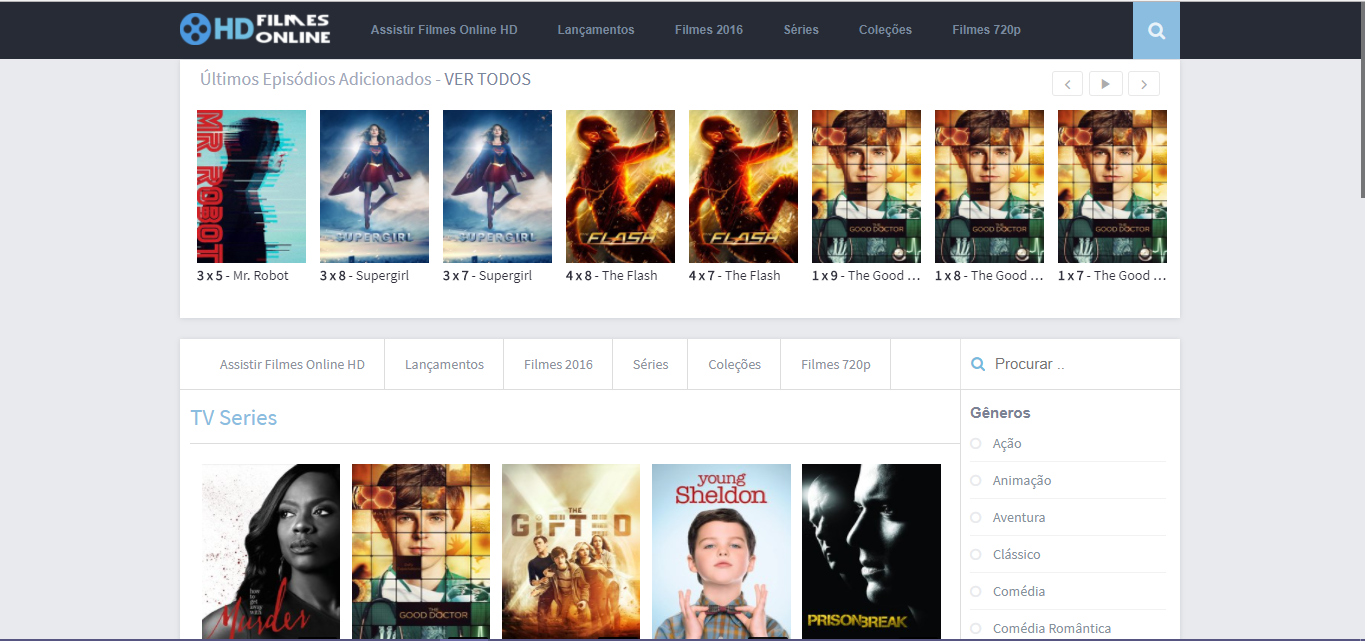Image resolution: width=1365 pixels, height=641 pixels.
Task: Click the magnifier icon beside Procurar
Action: 978,364
